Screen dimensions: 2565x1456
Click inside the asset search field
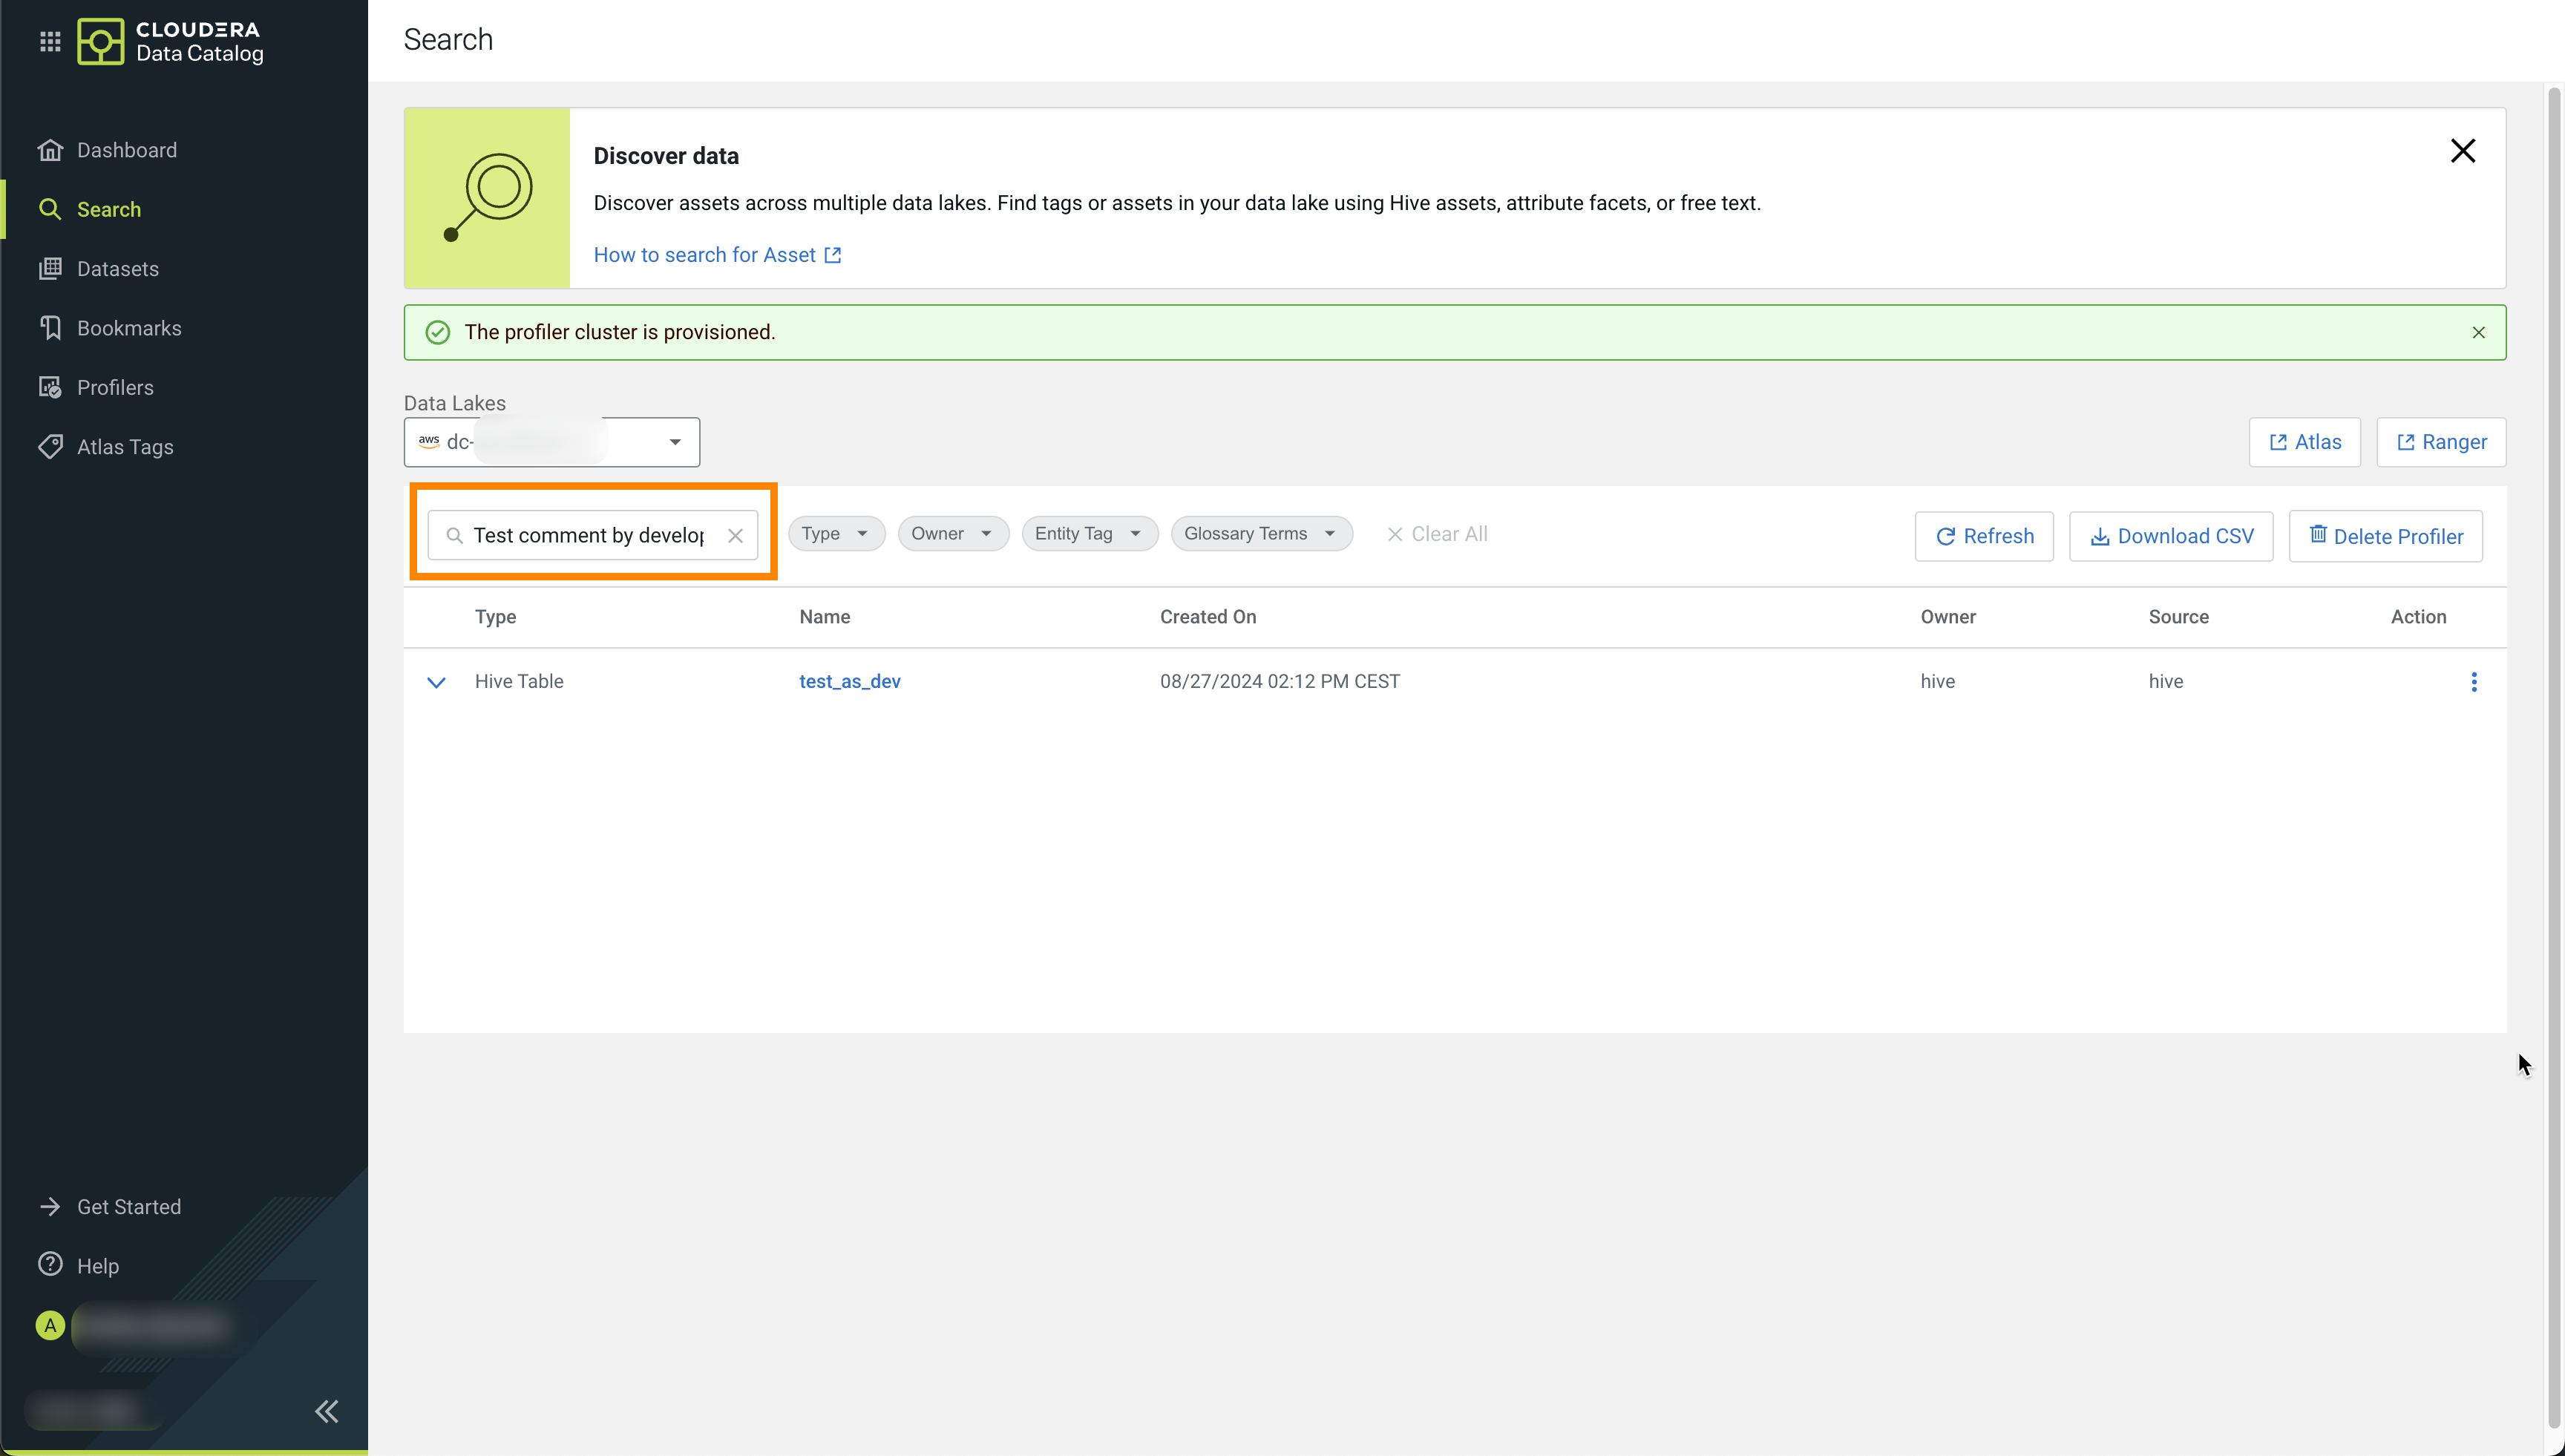(588, 536)
